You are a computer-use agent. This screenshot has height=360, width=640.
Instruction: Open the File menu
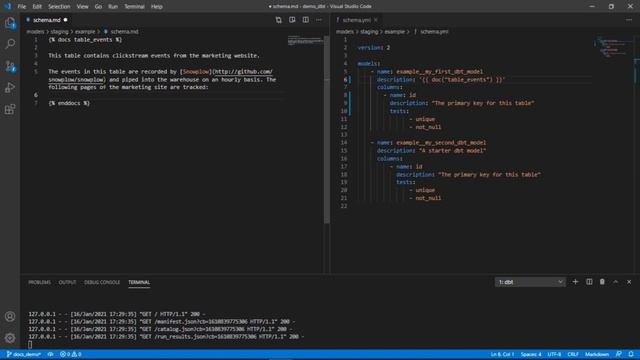click(22, 7)
